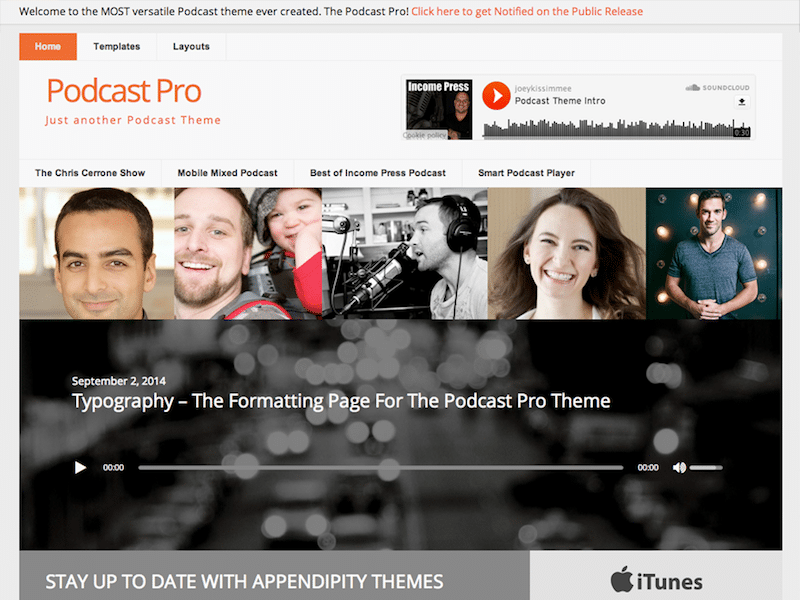Click the public release notification link
The image size is (800, 600).
point(527,11)
